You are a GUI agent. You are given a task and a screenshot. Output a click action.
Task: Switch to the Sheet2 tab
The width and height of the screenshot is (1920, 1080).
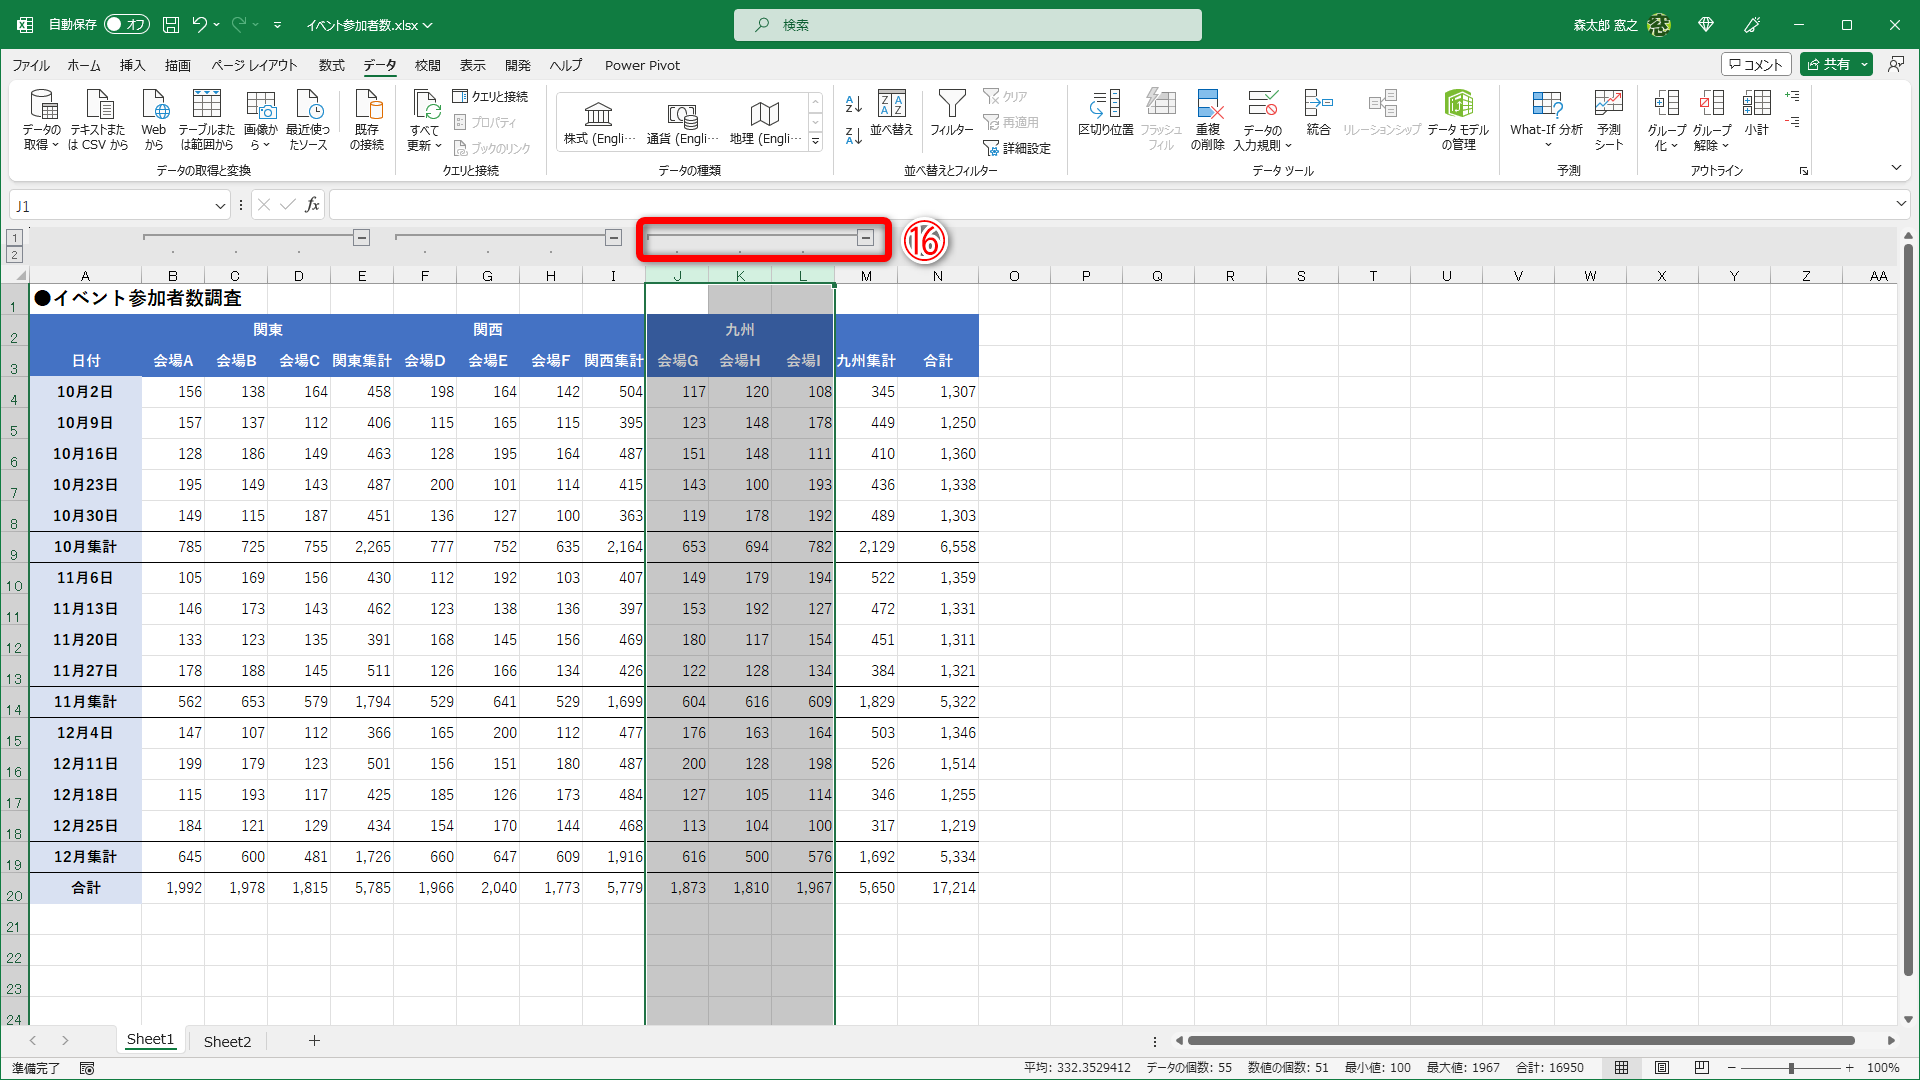coord(227,1041)
